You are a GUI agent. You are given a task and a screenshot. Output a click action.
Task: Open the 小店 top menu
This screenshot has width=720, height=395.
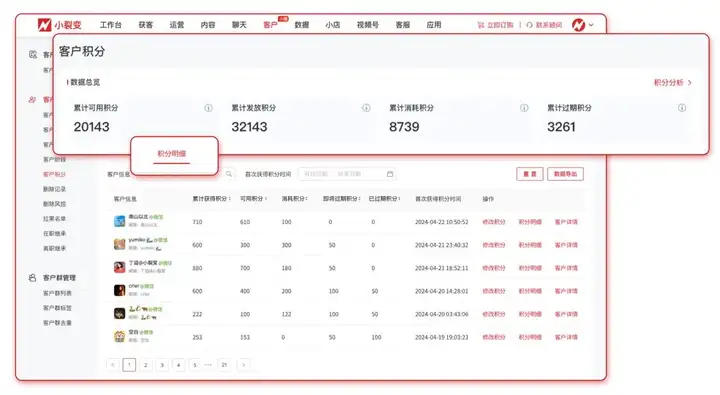click(x=333, y=25)
